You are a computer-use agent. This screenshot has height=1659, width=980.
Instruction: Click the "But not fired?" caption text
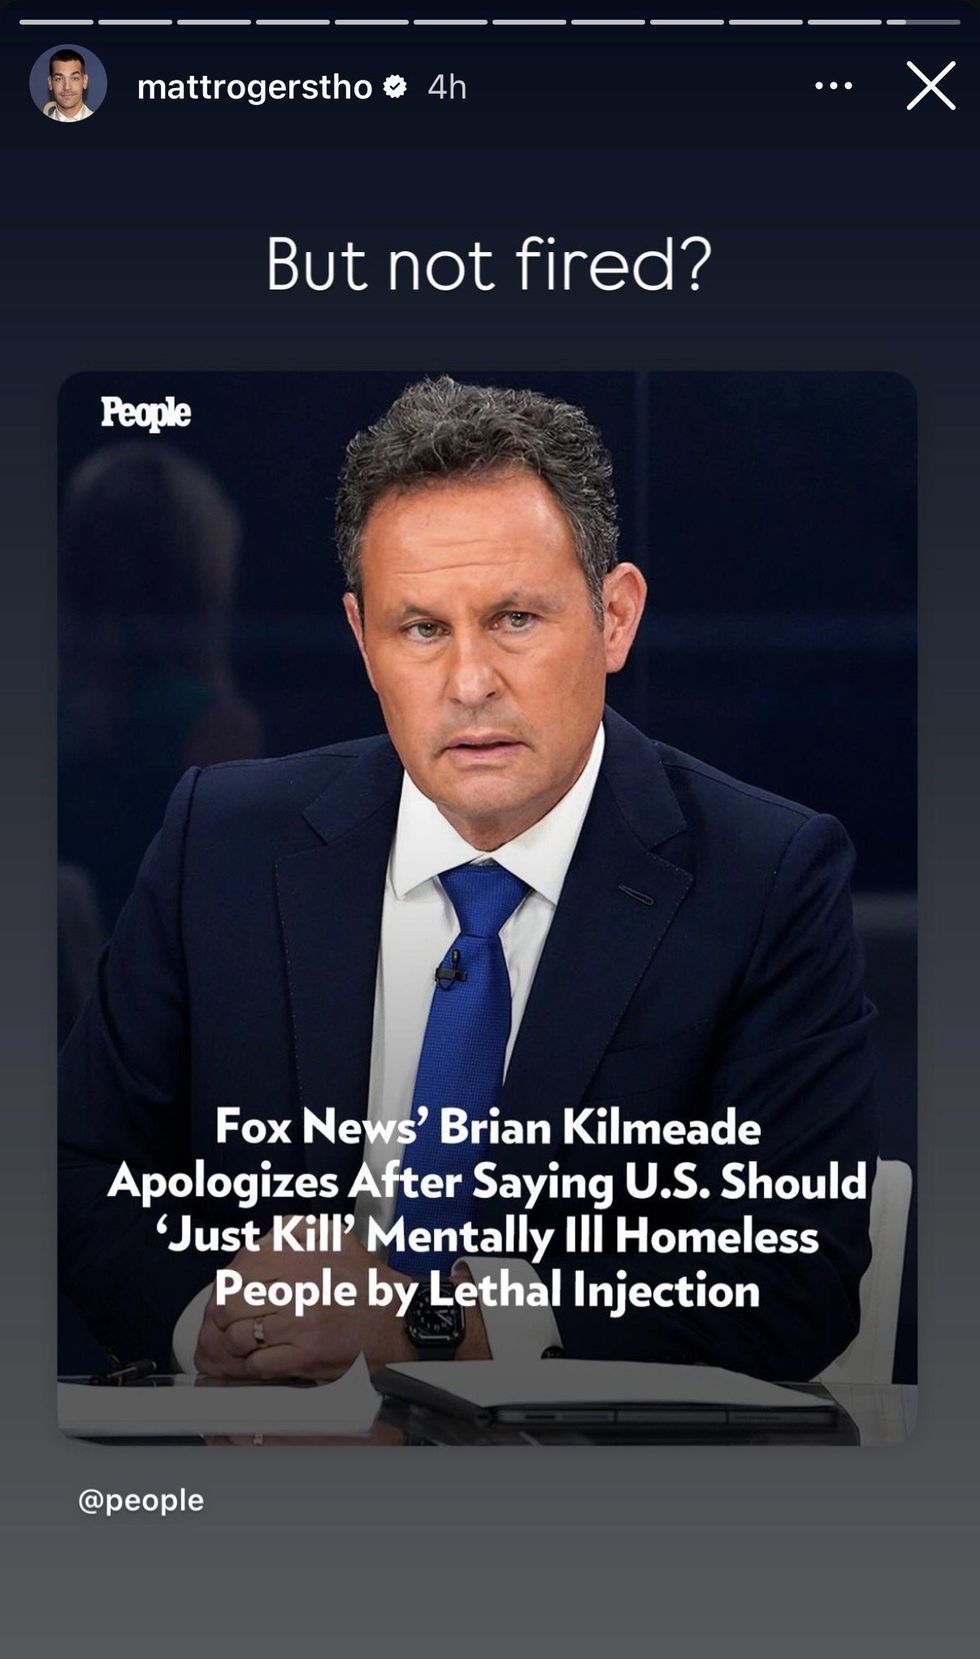489,265
